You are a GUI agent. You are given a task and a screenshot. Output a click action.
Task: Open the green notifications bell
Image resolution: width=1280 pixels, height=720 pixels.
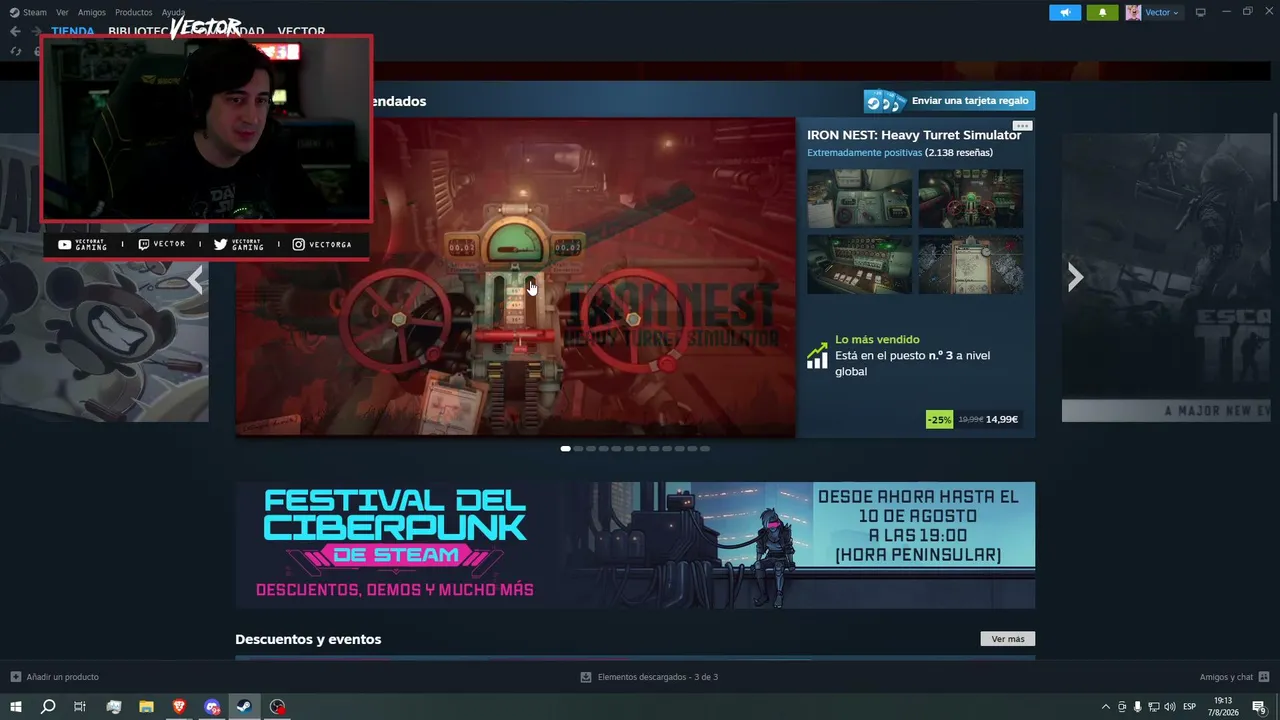tap(1102, 13)
